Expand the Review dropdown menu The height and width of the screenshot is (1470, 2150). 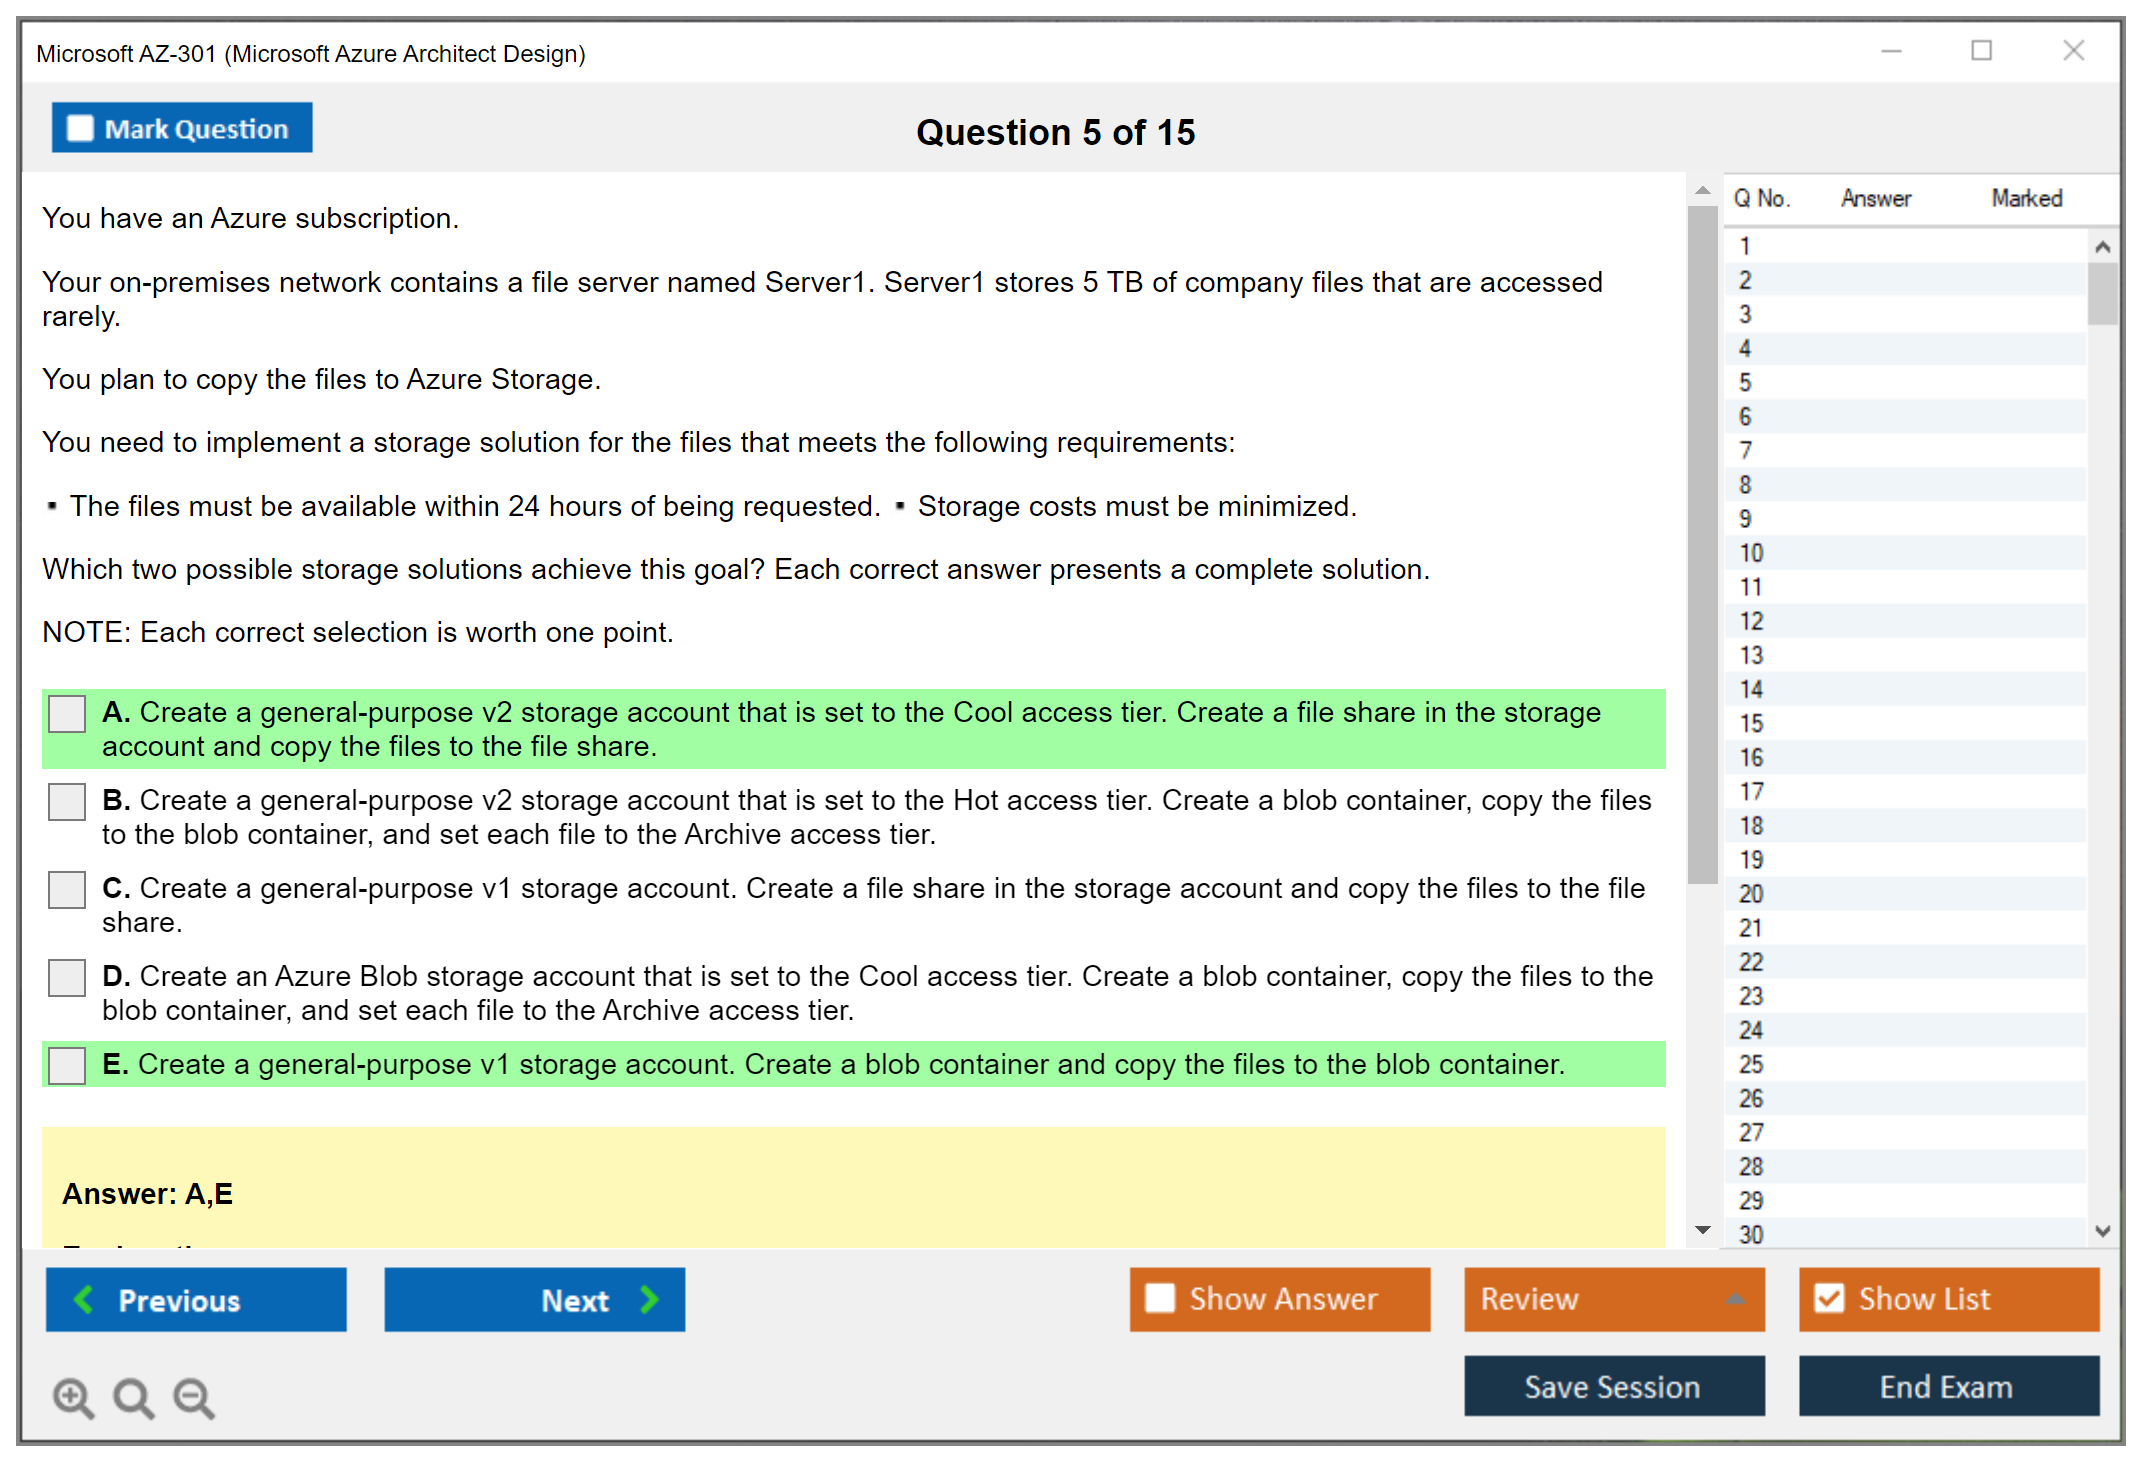click(x=1735, y=1299)
